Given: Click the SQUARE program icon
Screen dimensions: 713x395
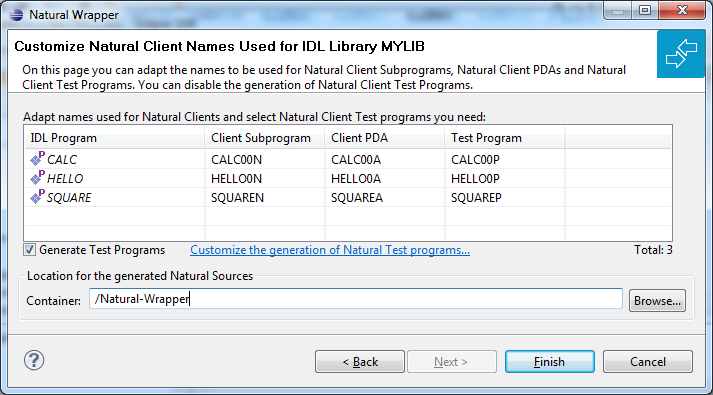Looking at the screenshot, I should point(37,197).
